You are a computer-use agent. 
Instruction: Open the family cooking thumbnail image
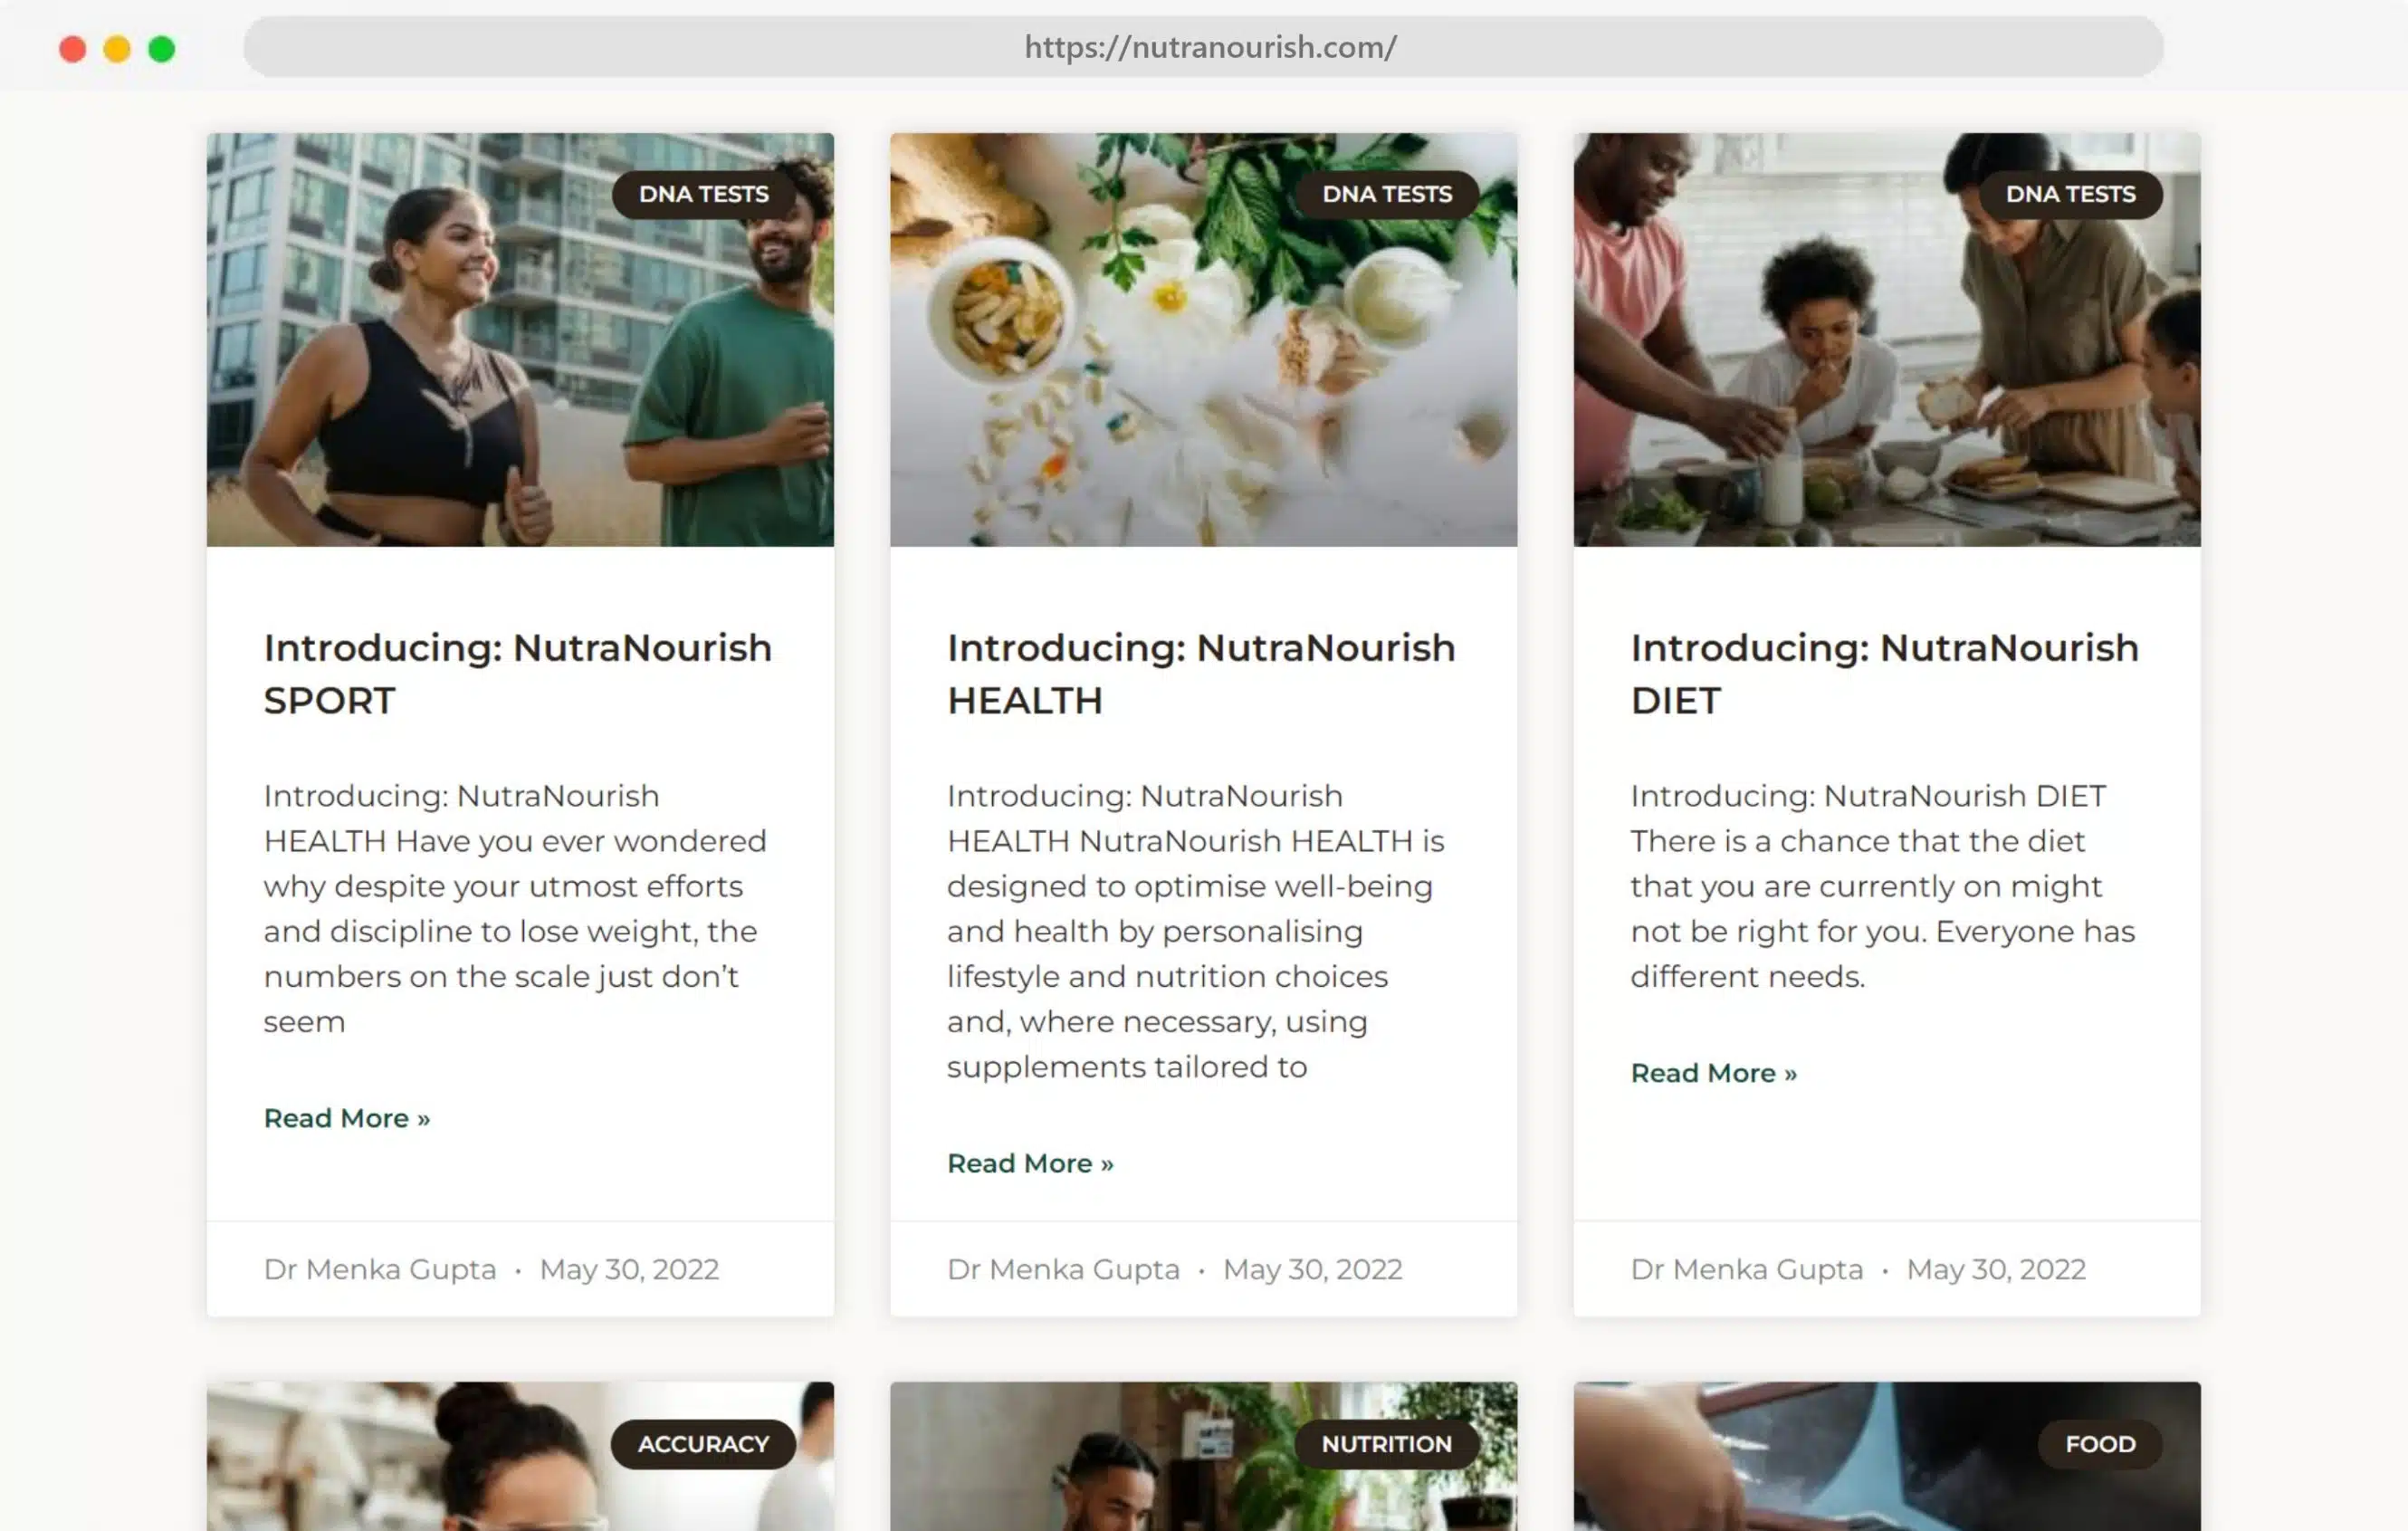(x=1887, y=340)
